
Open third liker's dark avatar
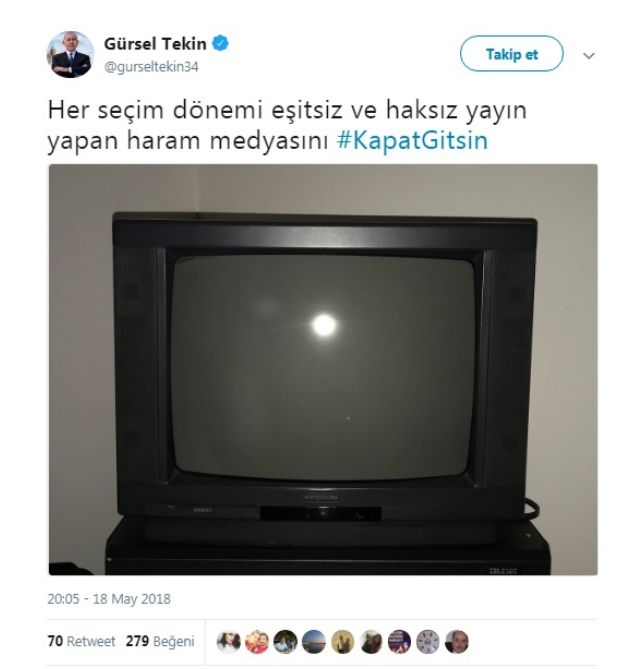click(x=285, y=641)
